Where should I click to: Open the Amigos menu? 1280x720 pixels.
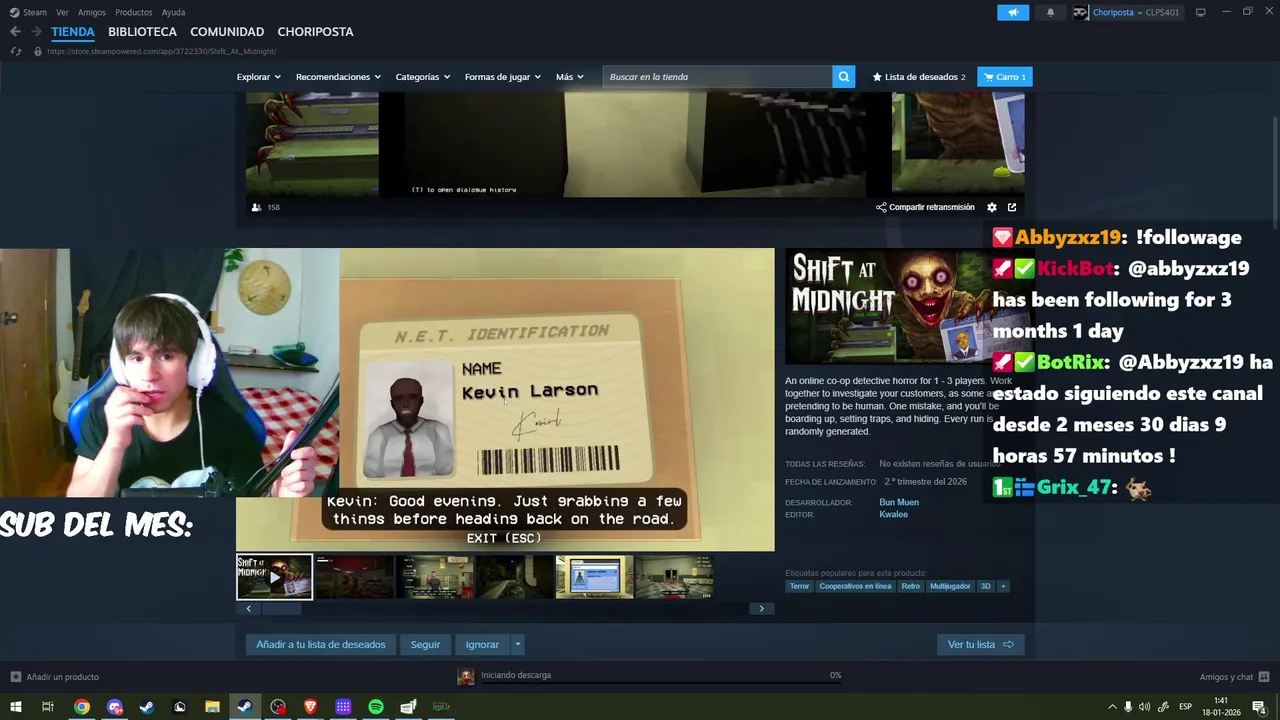click(x=91, y=12)
